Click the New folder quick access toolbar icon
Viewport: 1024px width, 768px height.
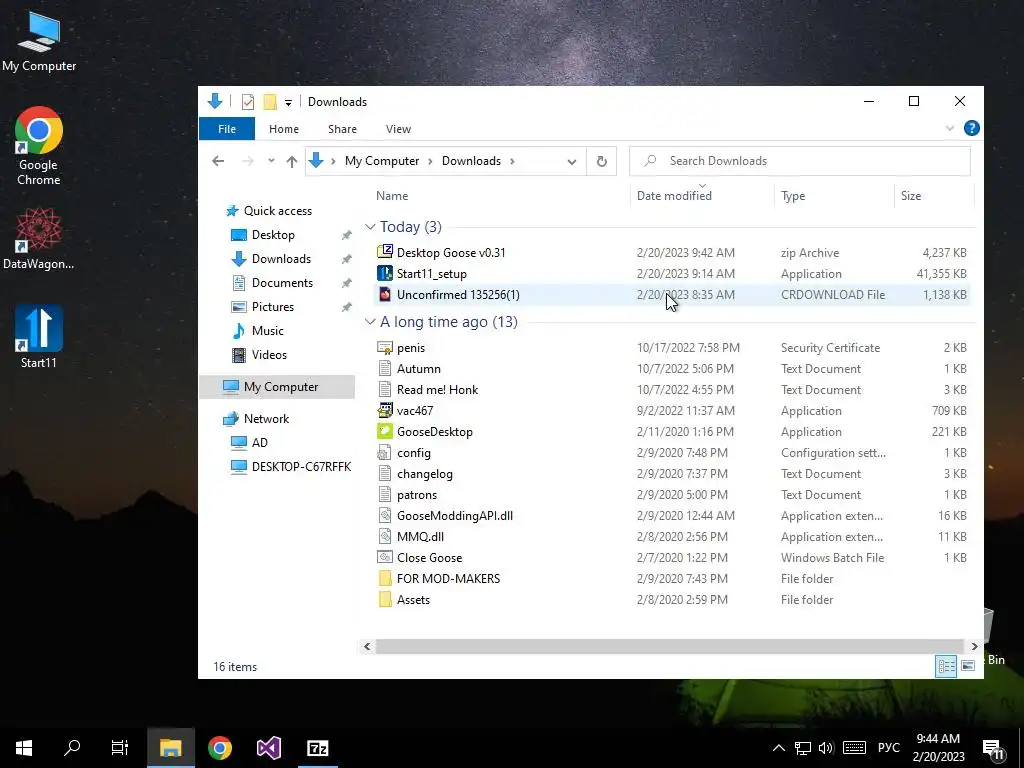point(270,102)
